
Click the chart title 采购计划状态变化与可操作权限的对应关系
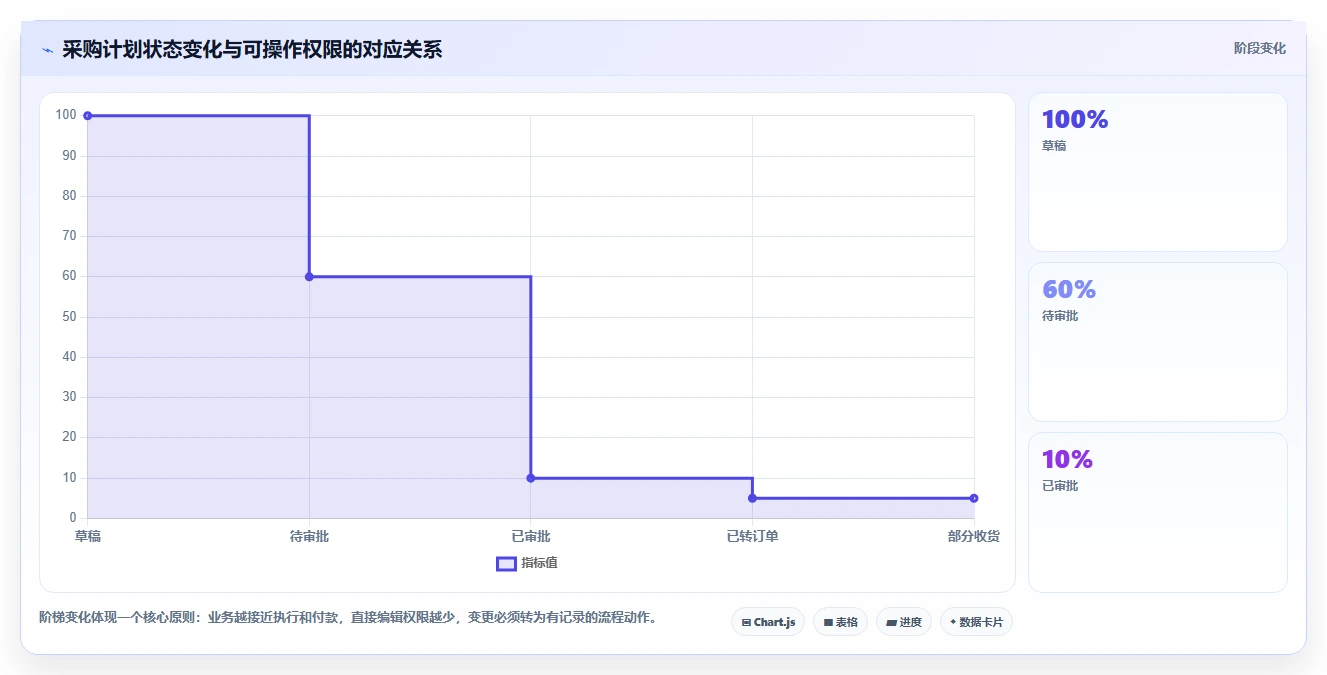click(x=252, y=50)
